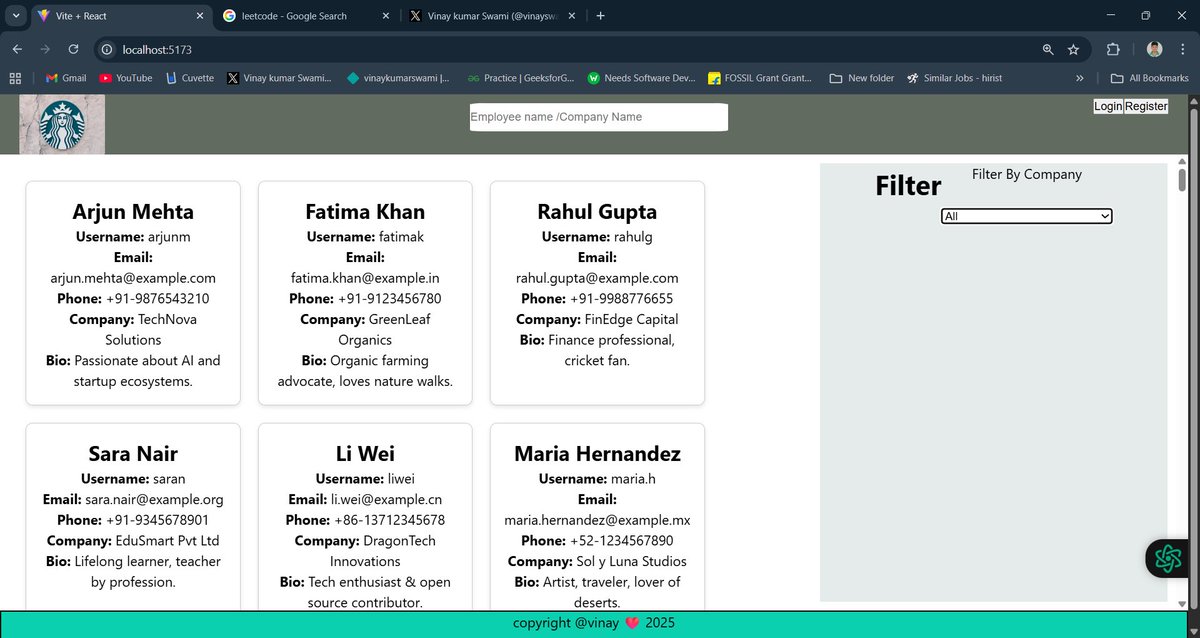Expand hidden bookmarks chevron
The width and height of the screenshot is (1200, 638).
tap(1080, 78)
